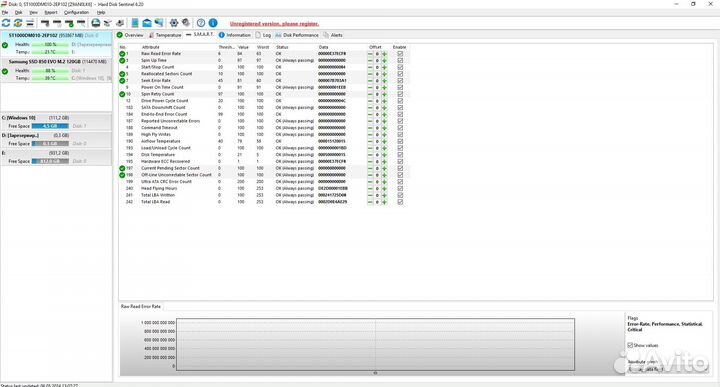Increase offset for Seek Error Rate
This screenshot has width=720, height=387.
pyautogui.click(x=384, y=81)
